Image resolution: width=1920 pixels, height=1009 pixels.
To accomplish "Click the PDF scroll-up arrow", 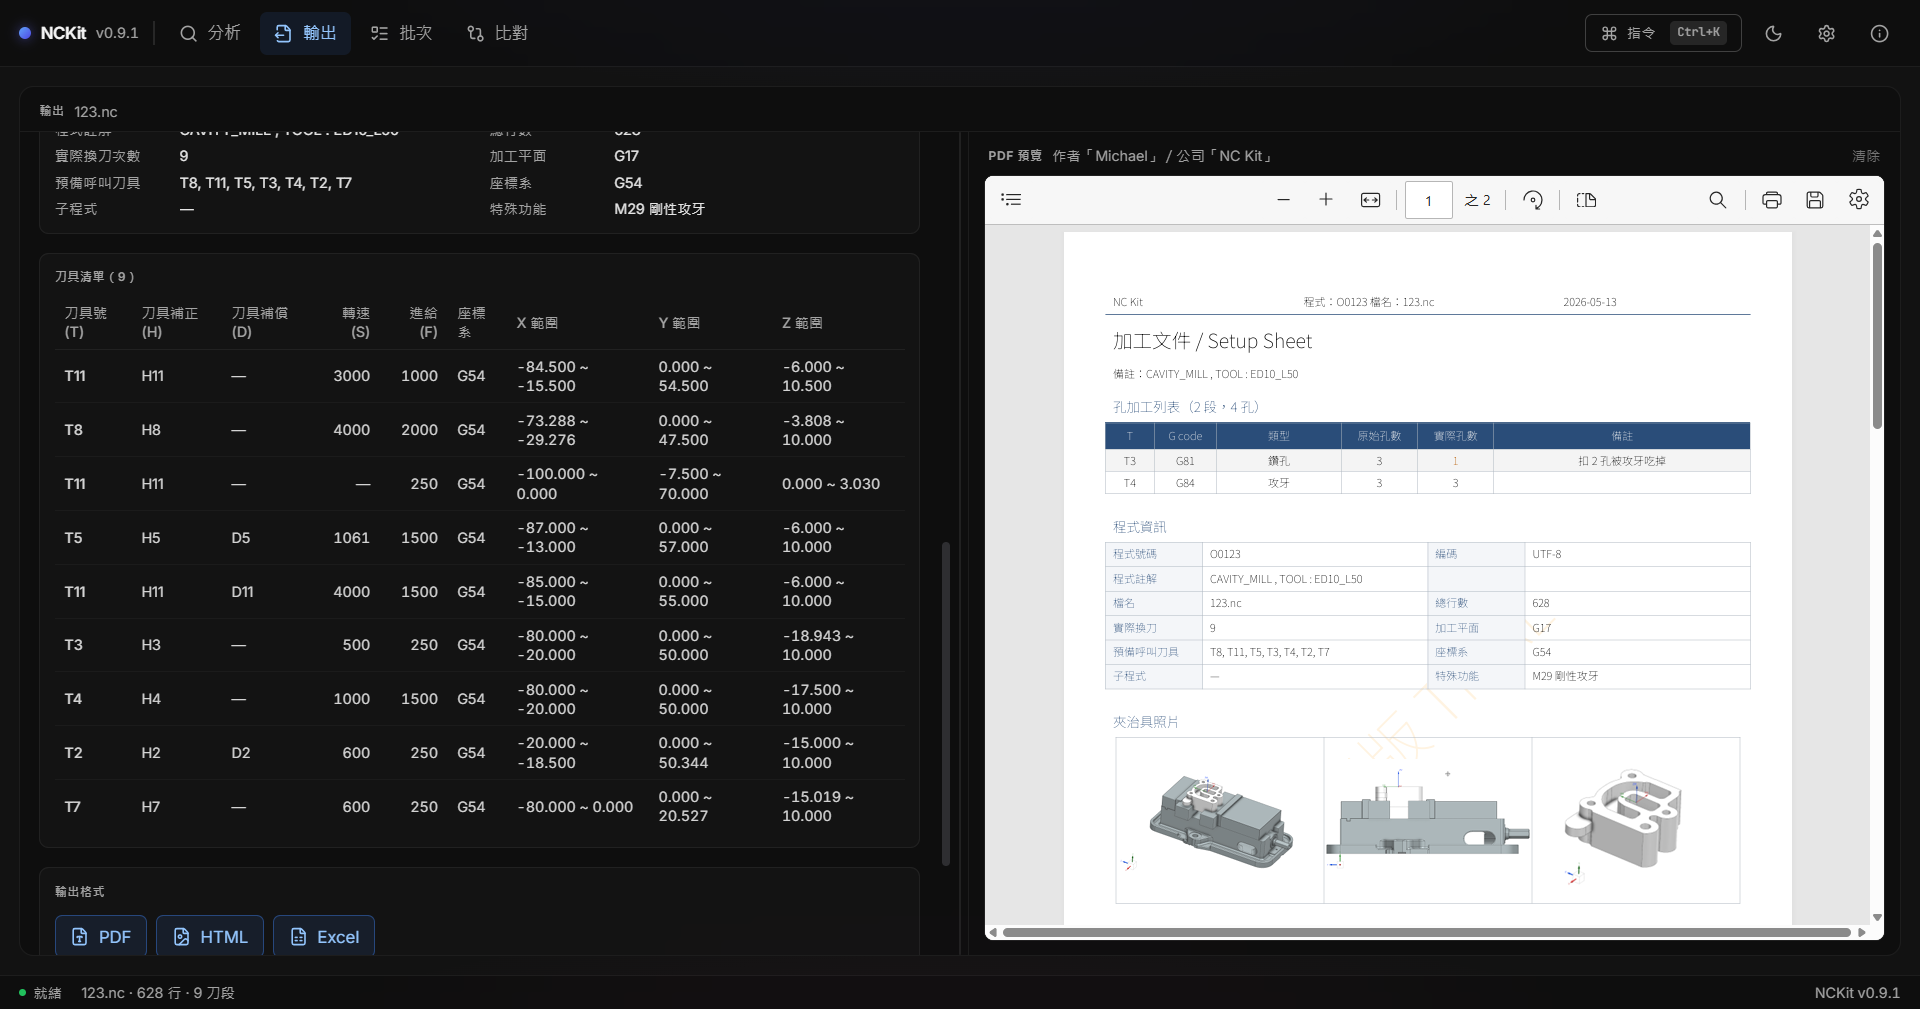I will 1877,233.
